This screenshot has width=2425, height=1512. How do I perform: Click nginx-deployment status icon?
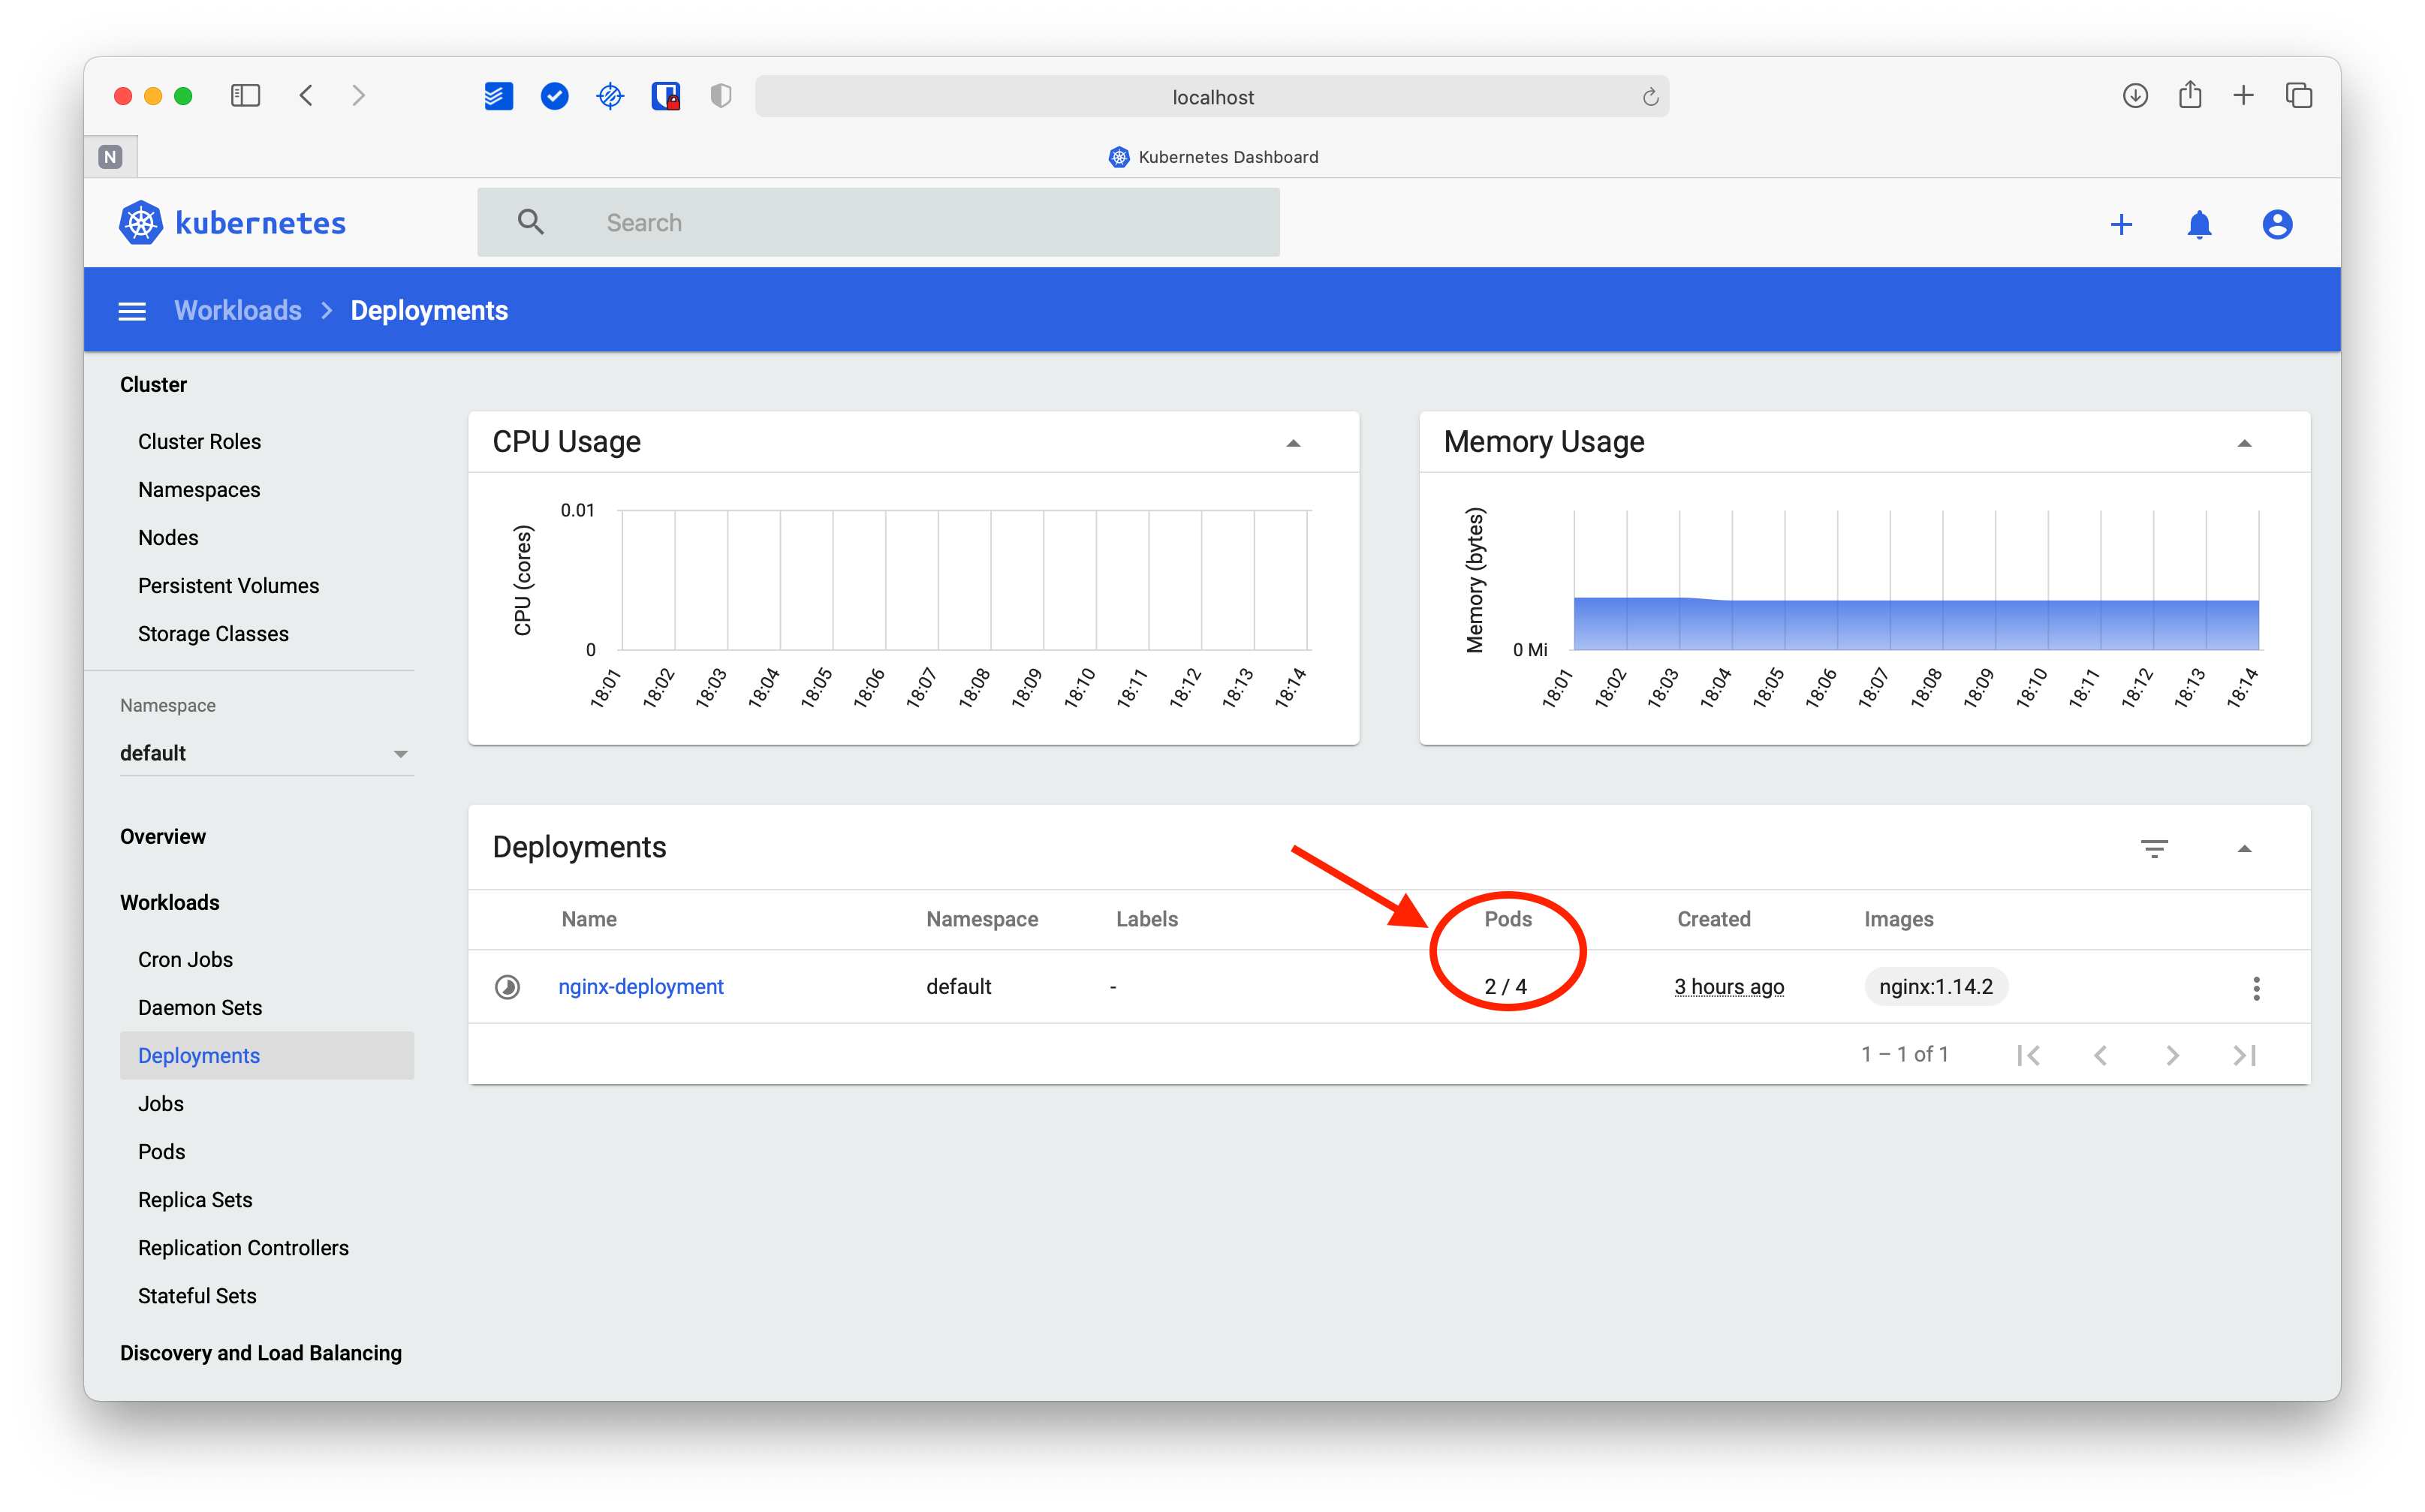tap(508, 987)
